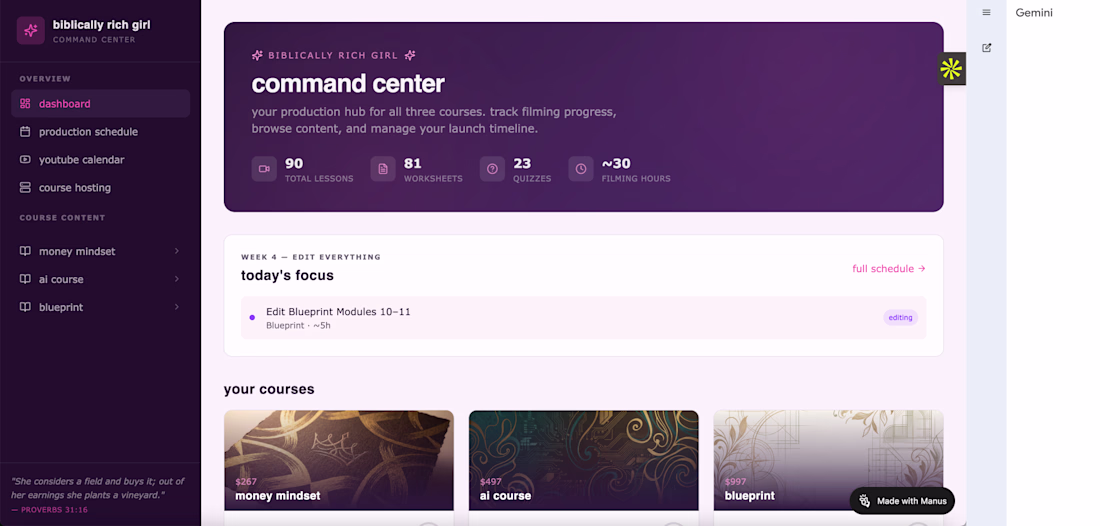
Task: Click the sparkle logo icon in sidebar header
Action: [31, 31]
